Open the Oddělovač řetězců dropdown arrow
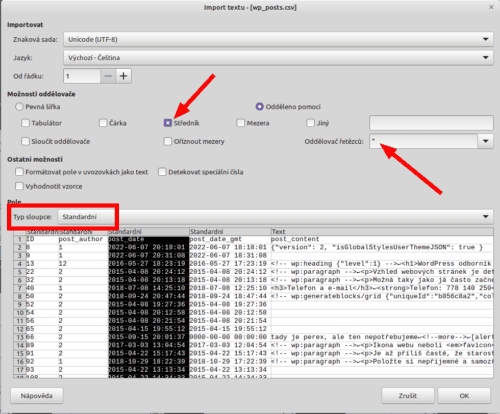 pos(486,141)
